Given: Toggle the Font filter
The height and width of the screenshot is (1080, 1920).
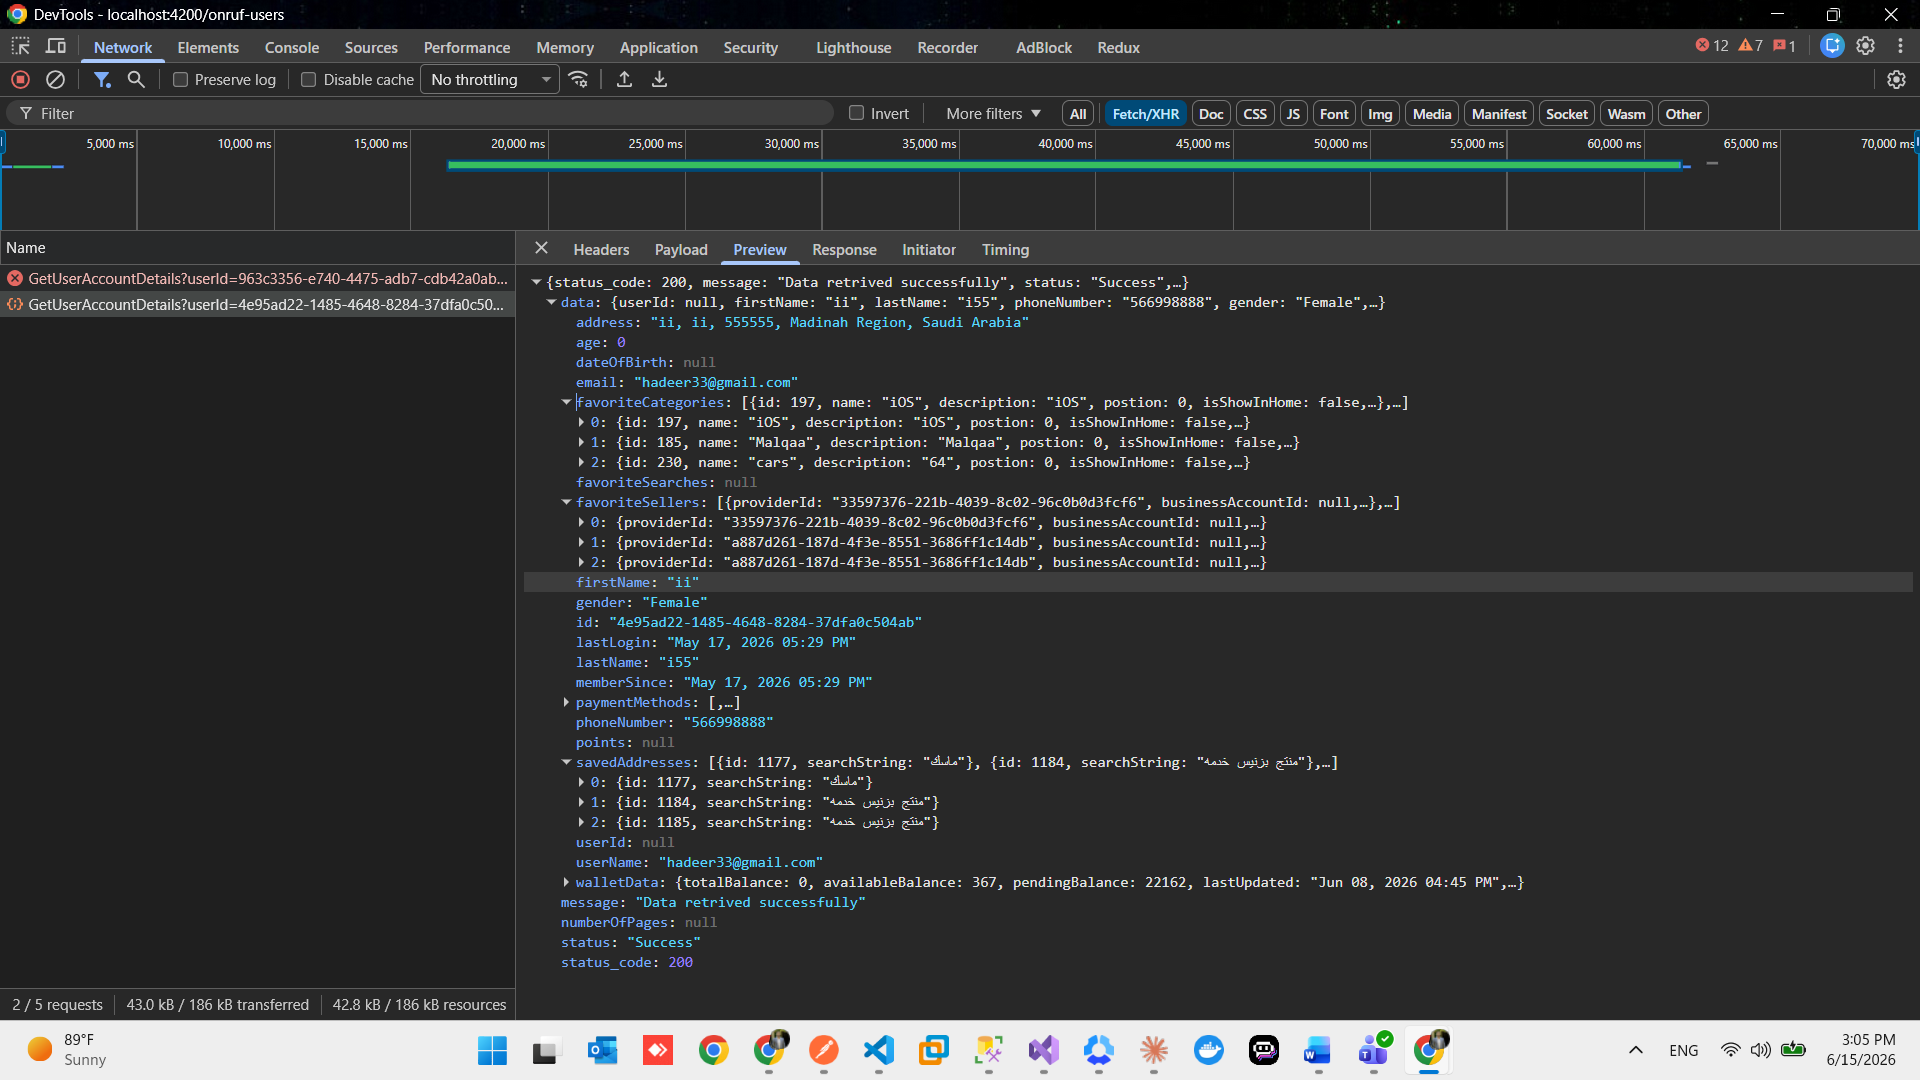Looking at the screenshot, I should [x=1334, y=114].
